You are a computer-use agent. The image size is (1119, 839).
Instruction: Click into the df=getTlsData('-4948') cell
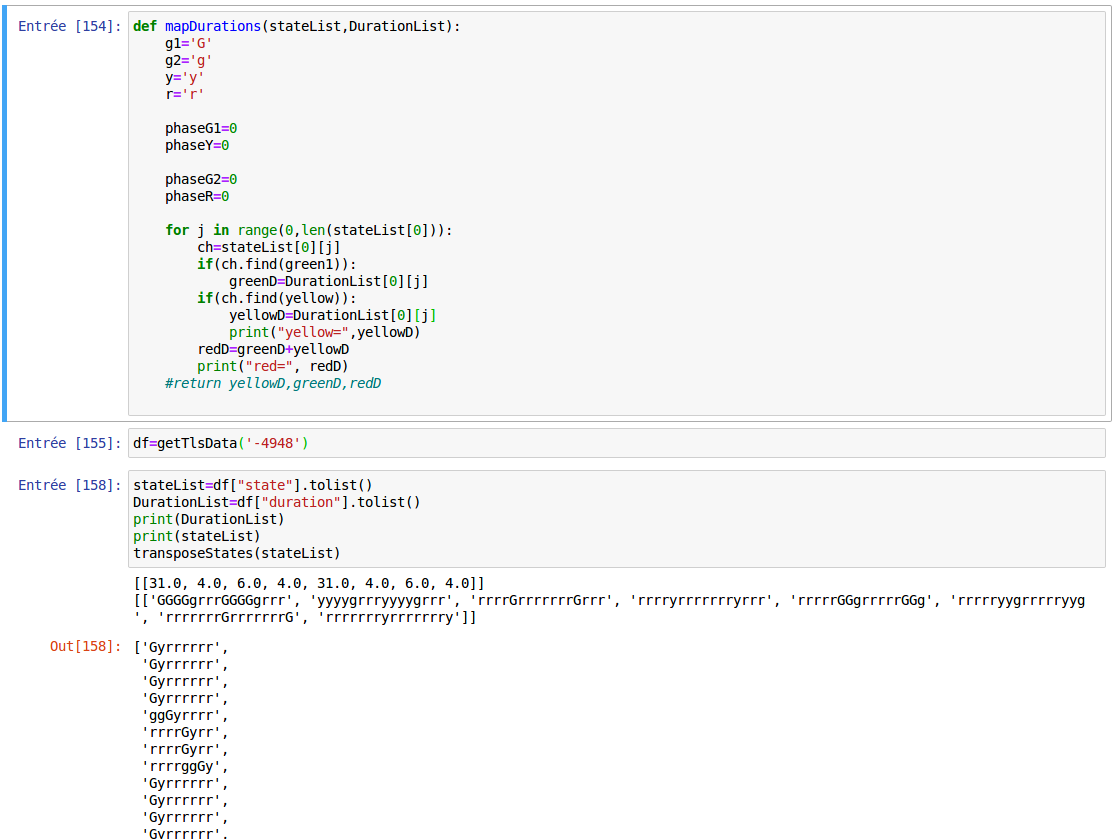pyautogui.click(x=226, y=443)
